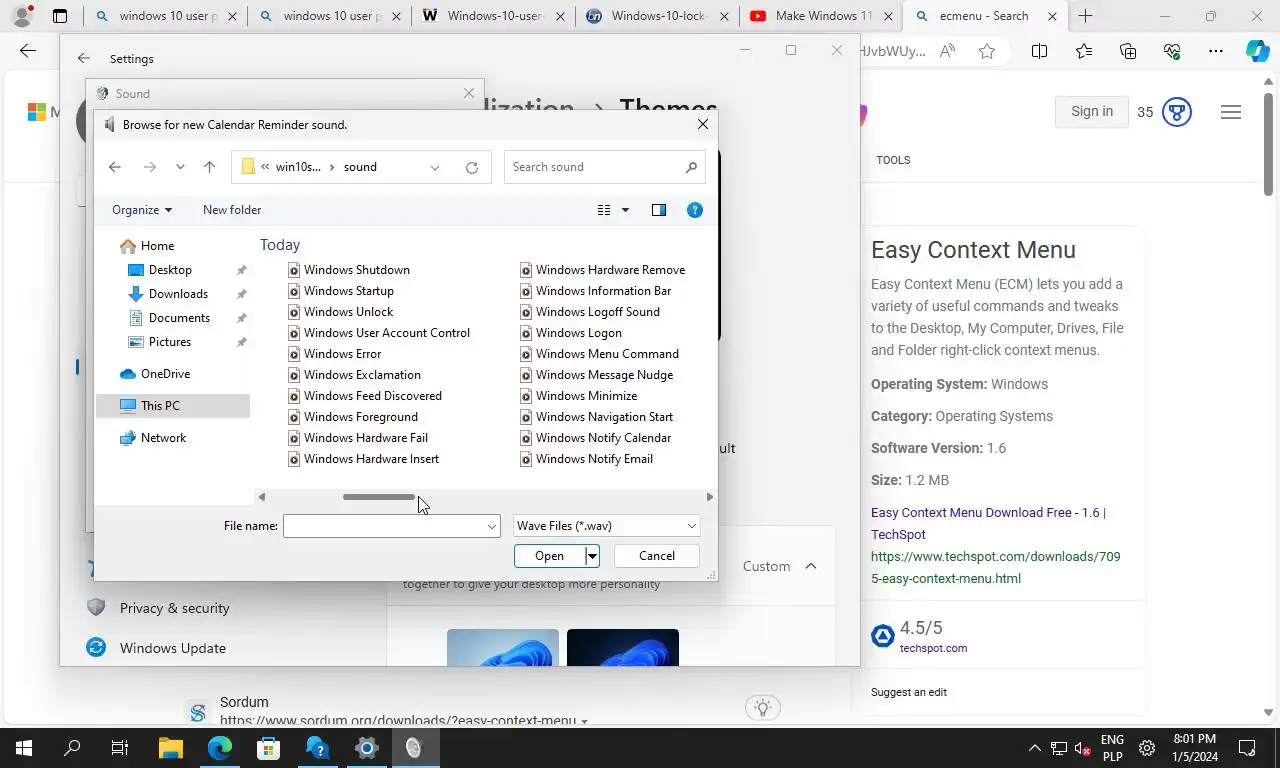This screenshot has width=1280, height=768.
Task: Open Easy Context Menu Download TechSpot link
Action: (988, 523)
